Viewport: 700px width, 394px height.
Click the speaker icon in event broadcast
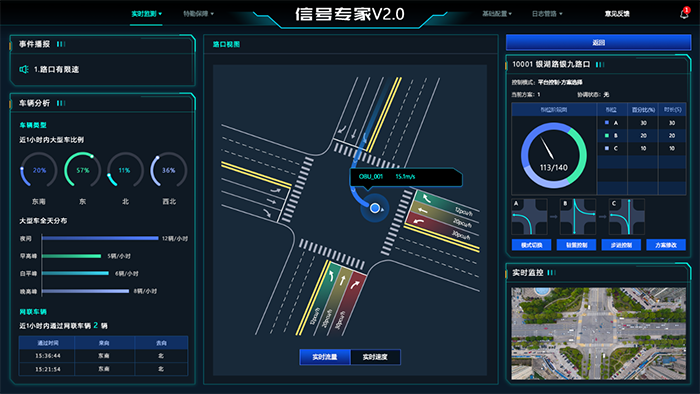point(24,69)
